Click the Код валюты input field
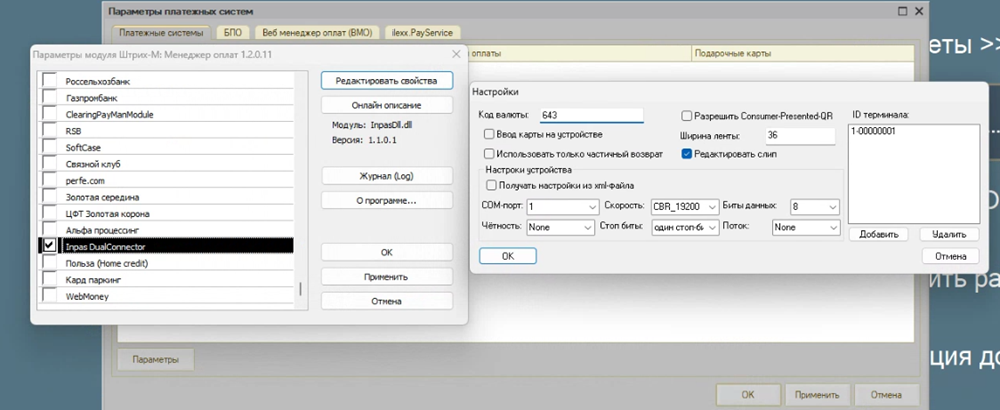The image size is (1000, 410). [x=591, y=115]
